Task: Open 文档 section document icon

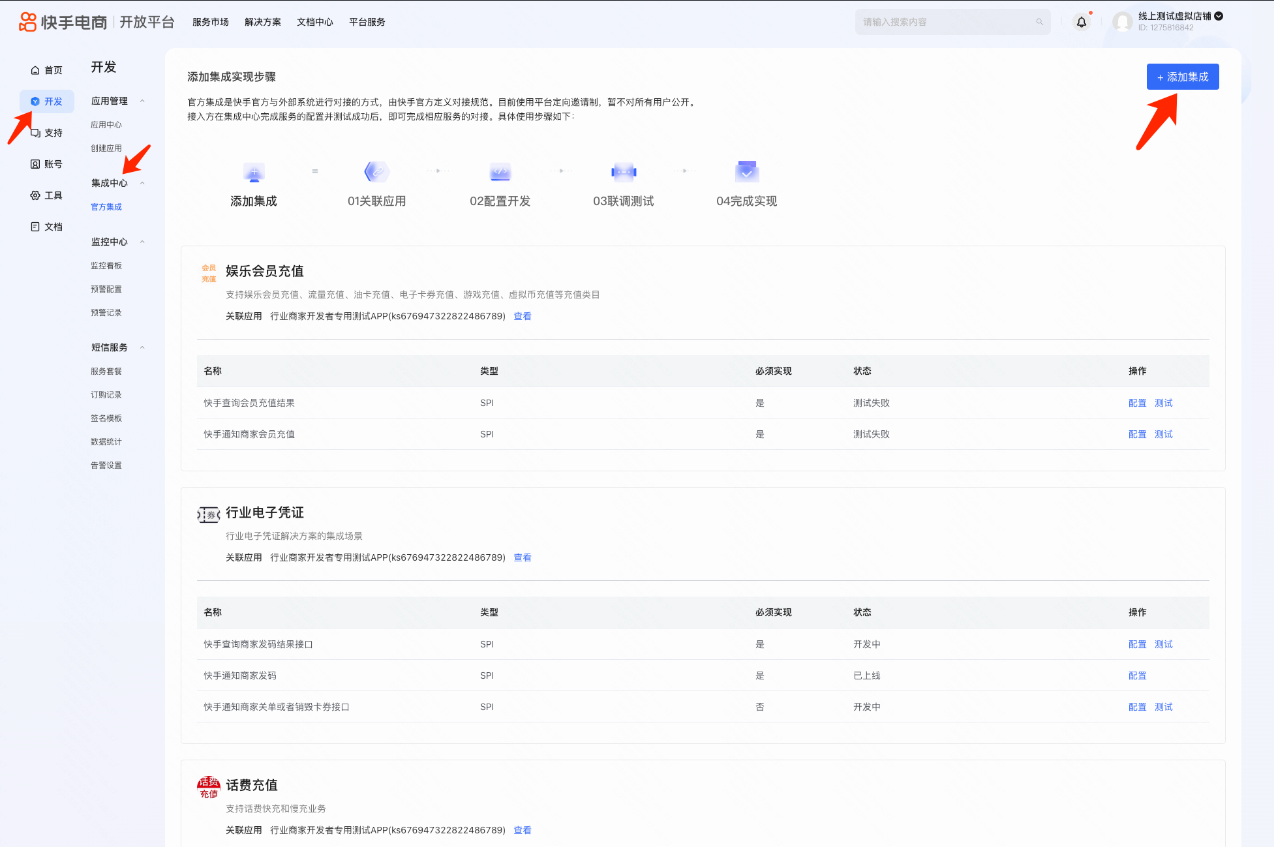Action: 35,226
